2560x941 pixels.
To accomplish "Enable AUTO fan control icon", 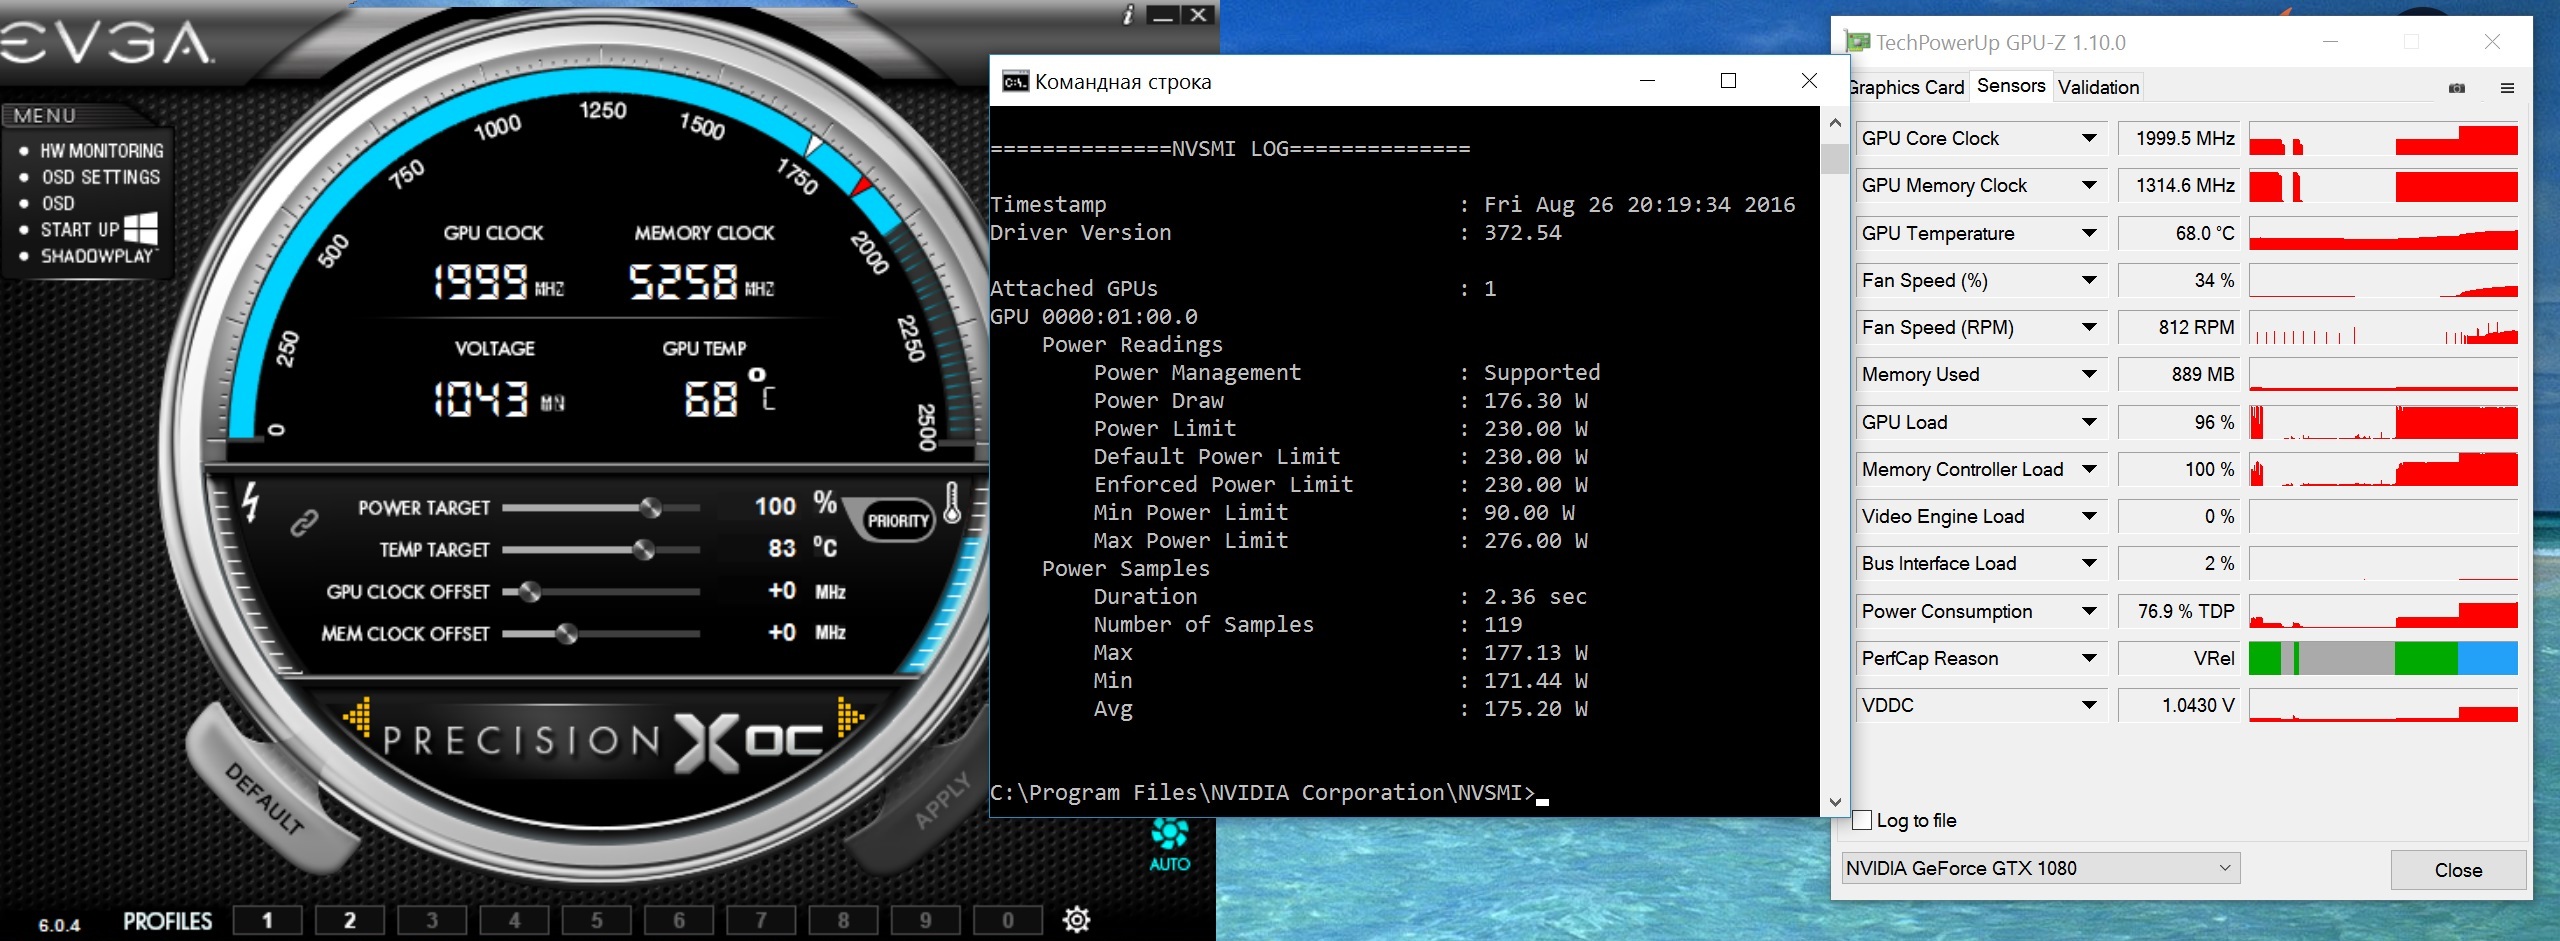I will 1169,845.
